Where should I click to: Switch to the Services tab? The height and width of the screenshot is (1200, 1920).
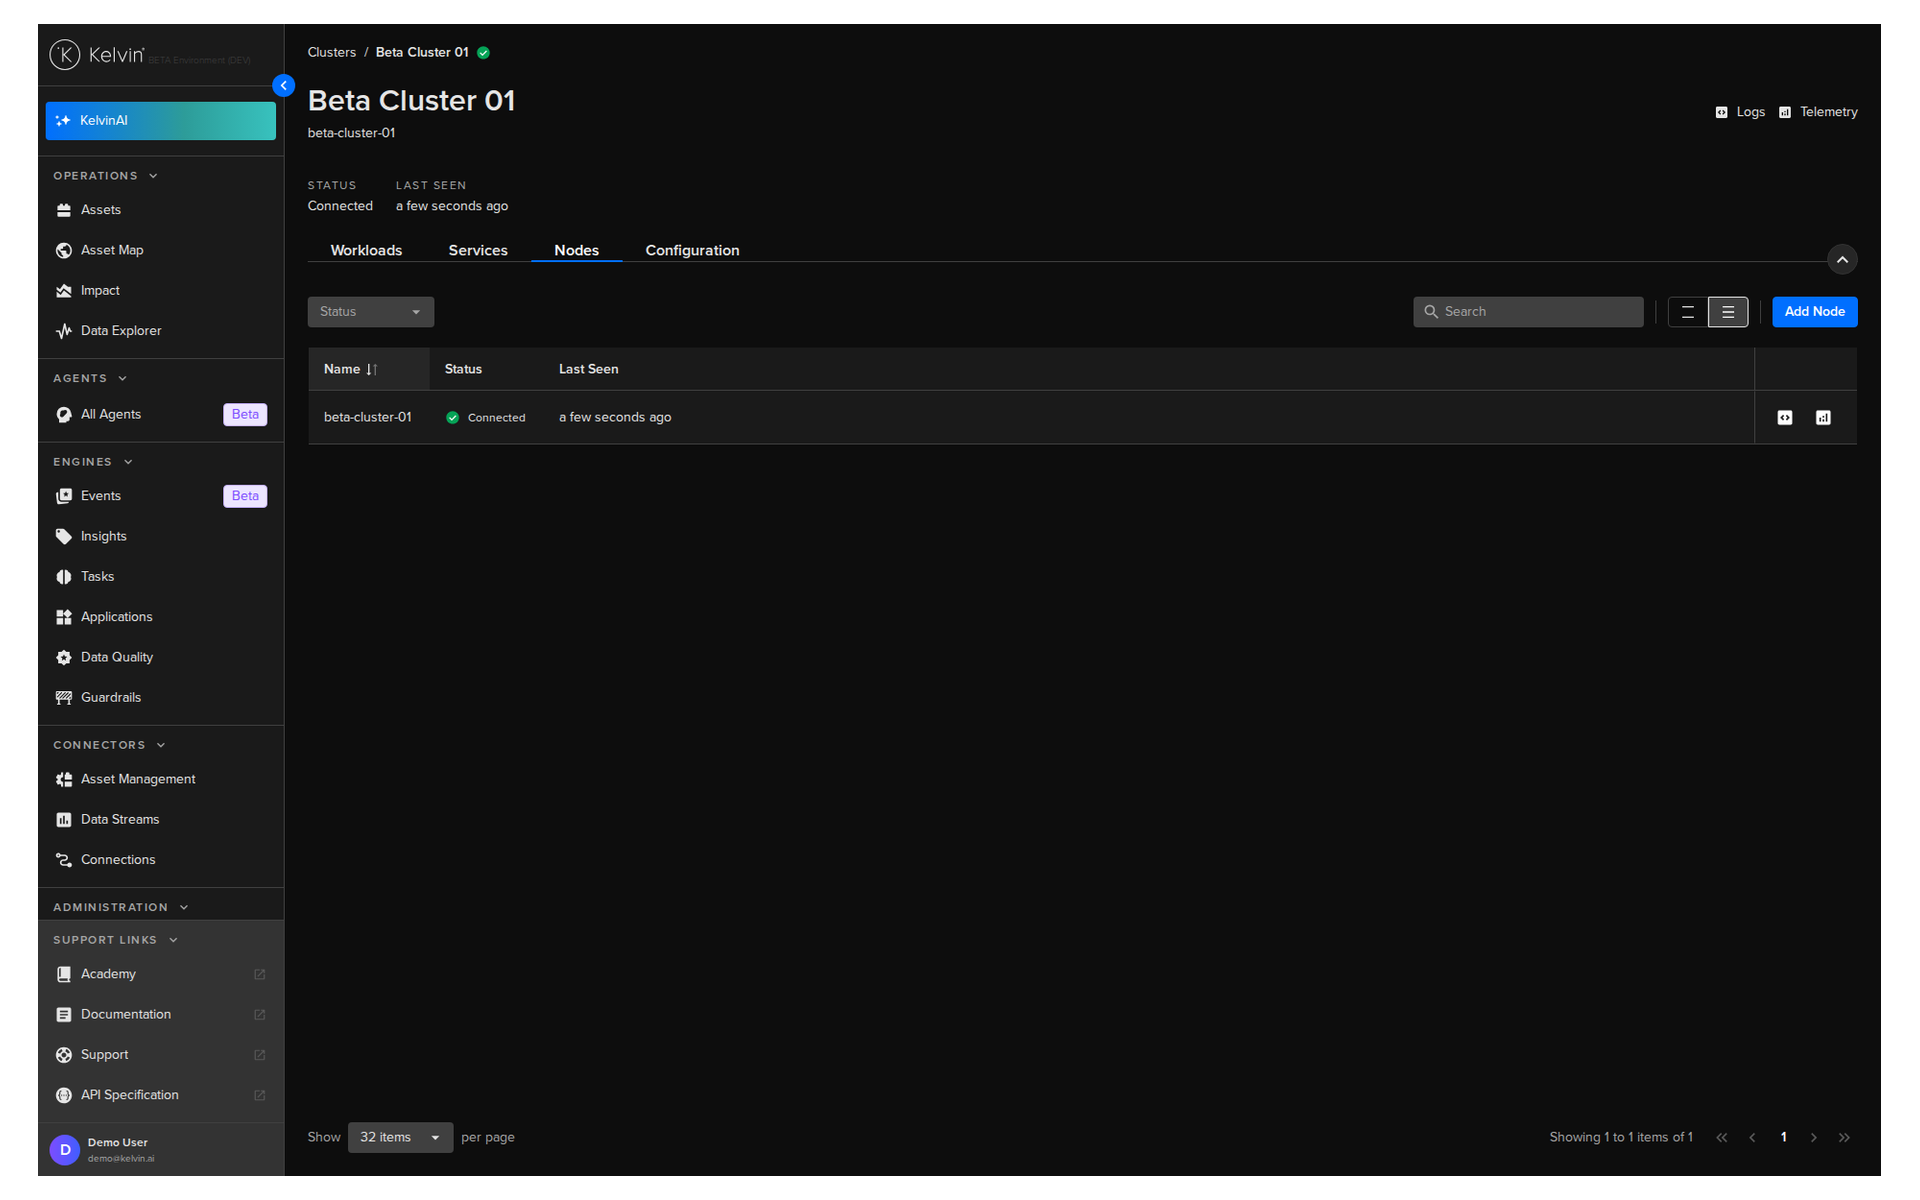tap(478, 250)
